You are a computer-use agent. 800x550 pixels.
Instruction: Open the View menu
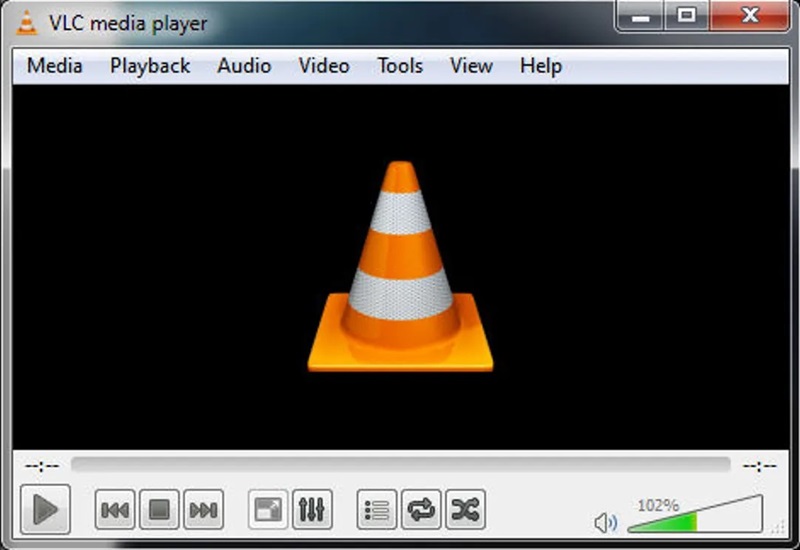(x=471, y=66)
